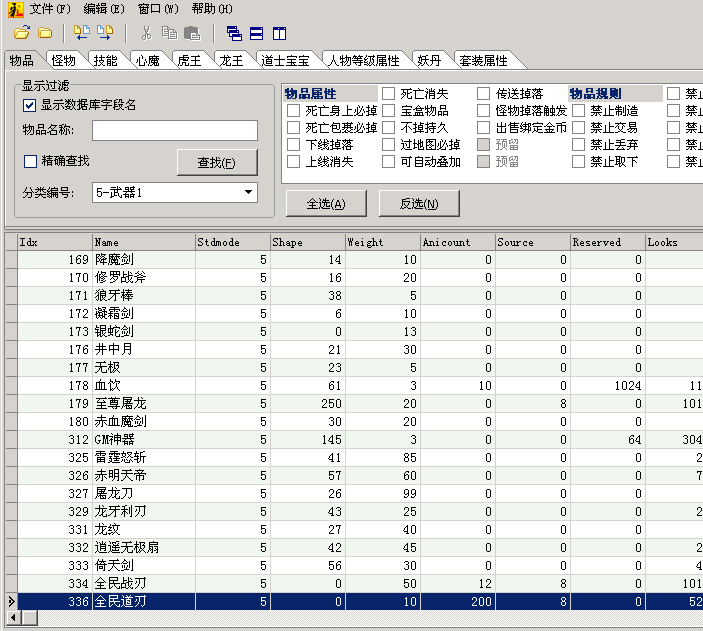Click the cascade windows icon
703x631 pixels.
pos(234,33)
